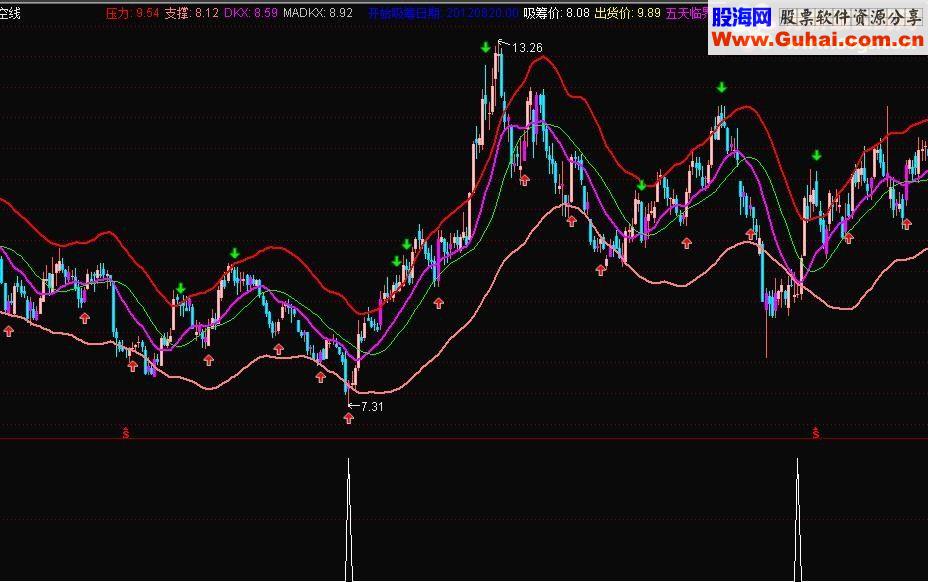Click the 吸筹价: 8.08 value
The height and width of the screenshot is (582, 928).
(556, 12)
